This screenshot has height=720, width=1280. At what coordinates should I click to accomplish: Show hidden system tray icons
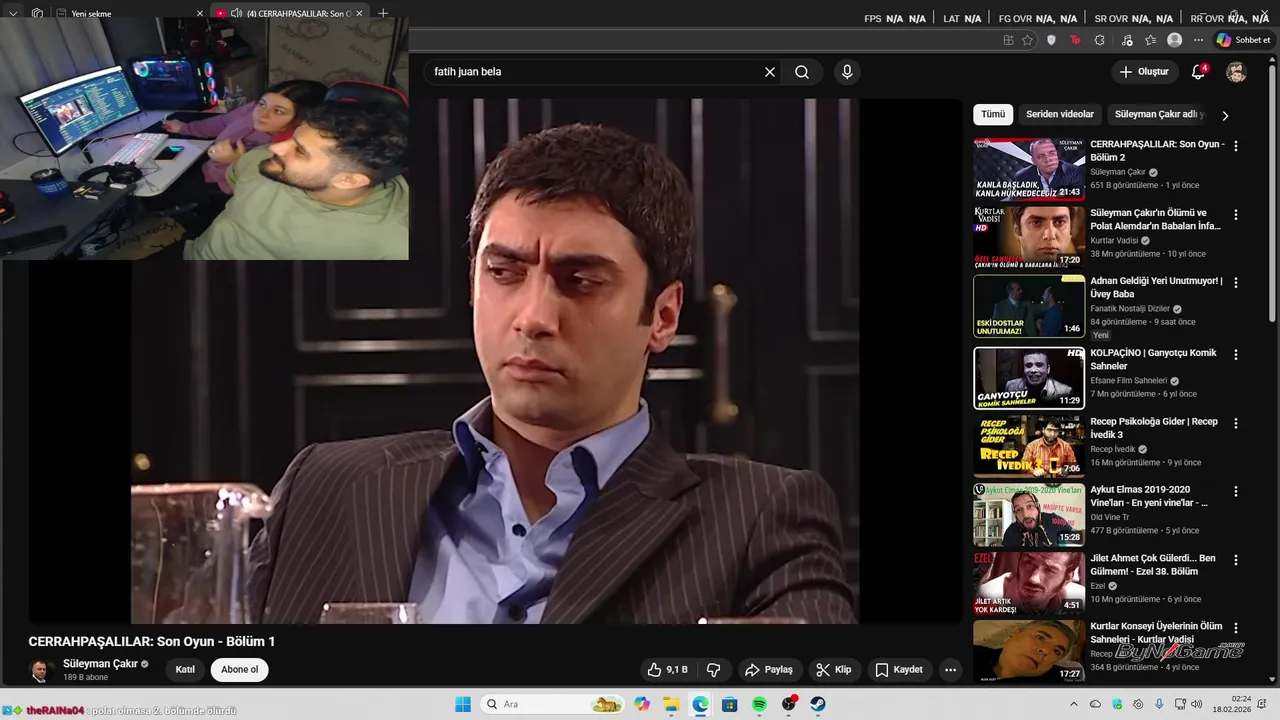tap(1074, 704)
